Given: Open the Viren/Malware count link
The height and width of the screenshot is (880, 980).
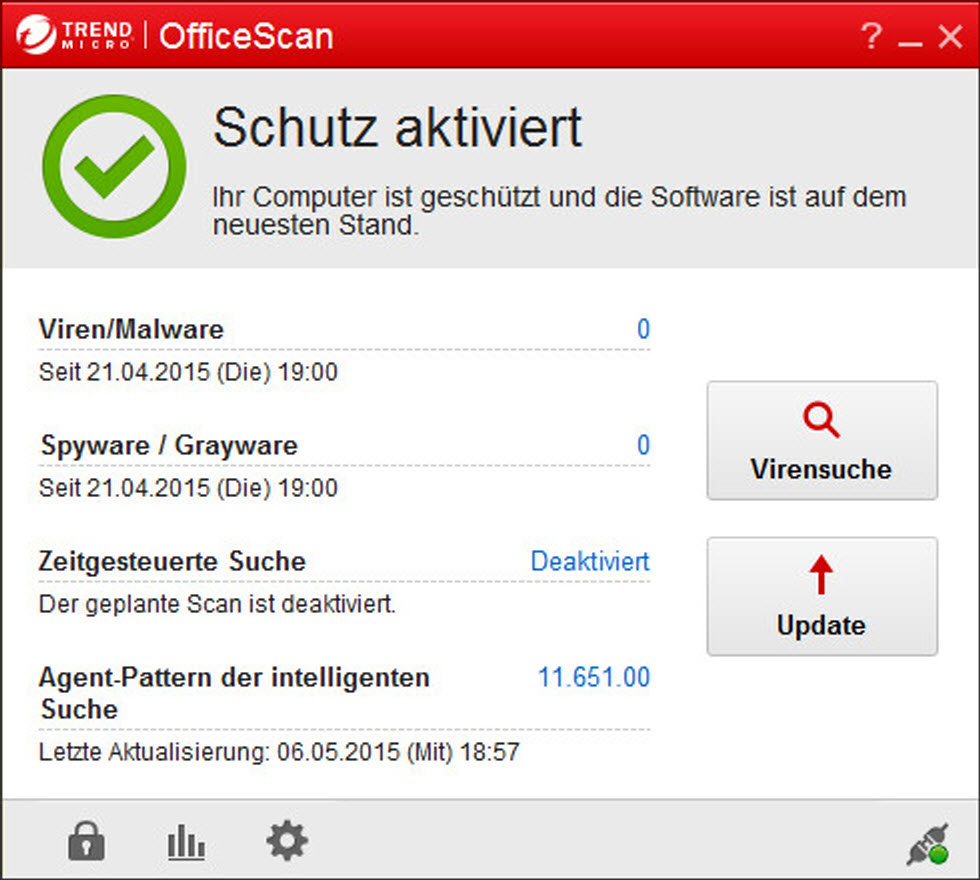Looking at the screenshot, I should tap(643, 329).
